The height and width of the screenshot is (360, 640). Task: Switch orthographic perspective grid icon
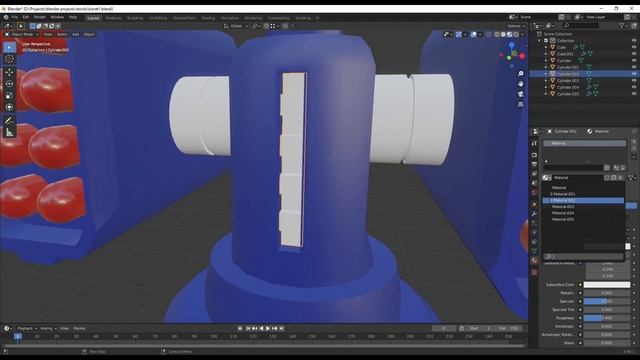pyautogui.click(x=520, y=104)
